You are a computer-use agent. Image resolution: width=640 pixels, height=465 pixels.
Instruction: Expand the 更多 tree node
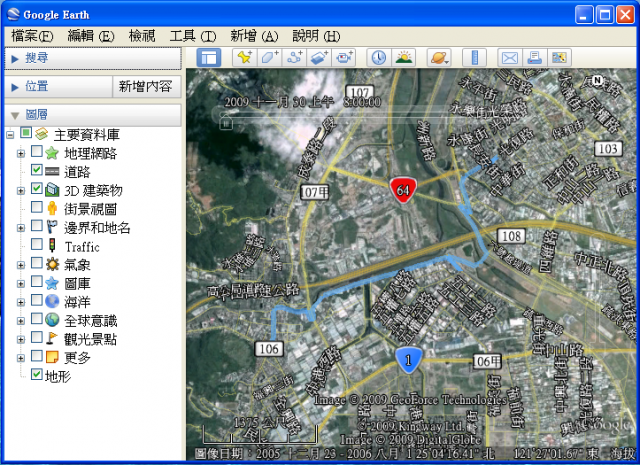click(21, 358)
